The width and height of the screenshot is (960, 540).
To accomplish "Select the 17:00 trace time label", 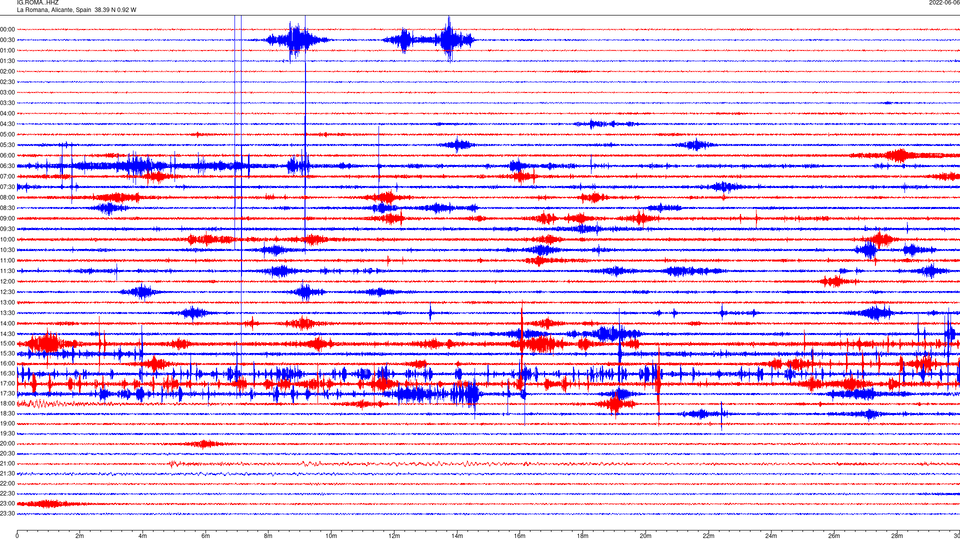I will (x=7, y=383).
